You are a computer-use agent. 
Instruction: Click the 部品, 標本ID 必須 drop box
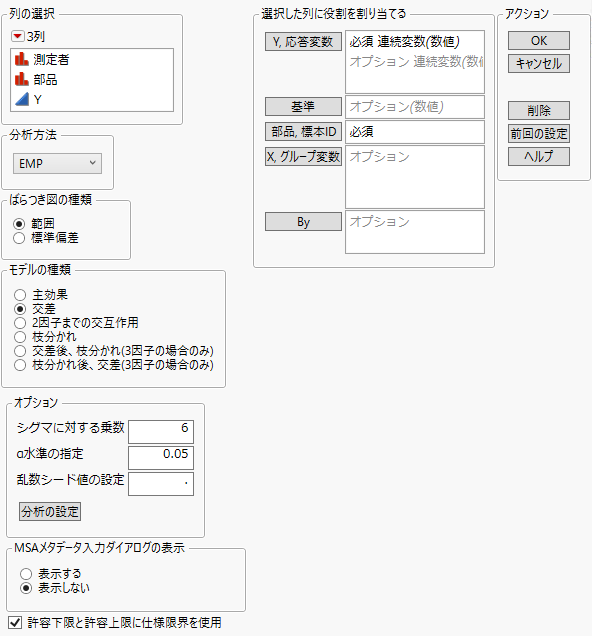tap(415, 132)
